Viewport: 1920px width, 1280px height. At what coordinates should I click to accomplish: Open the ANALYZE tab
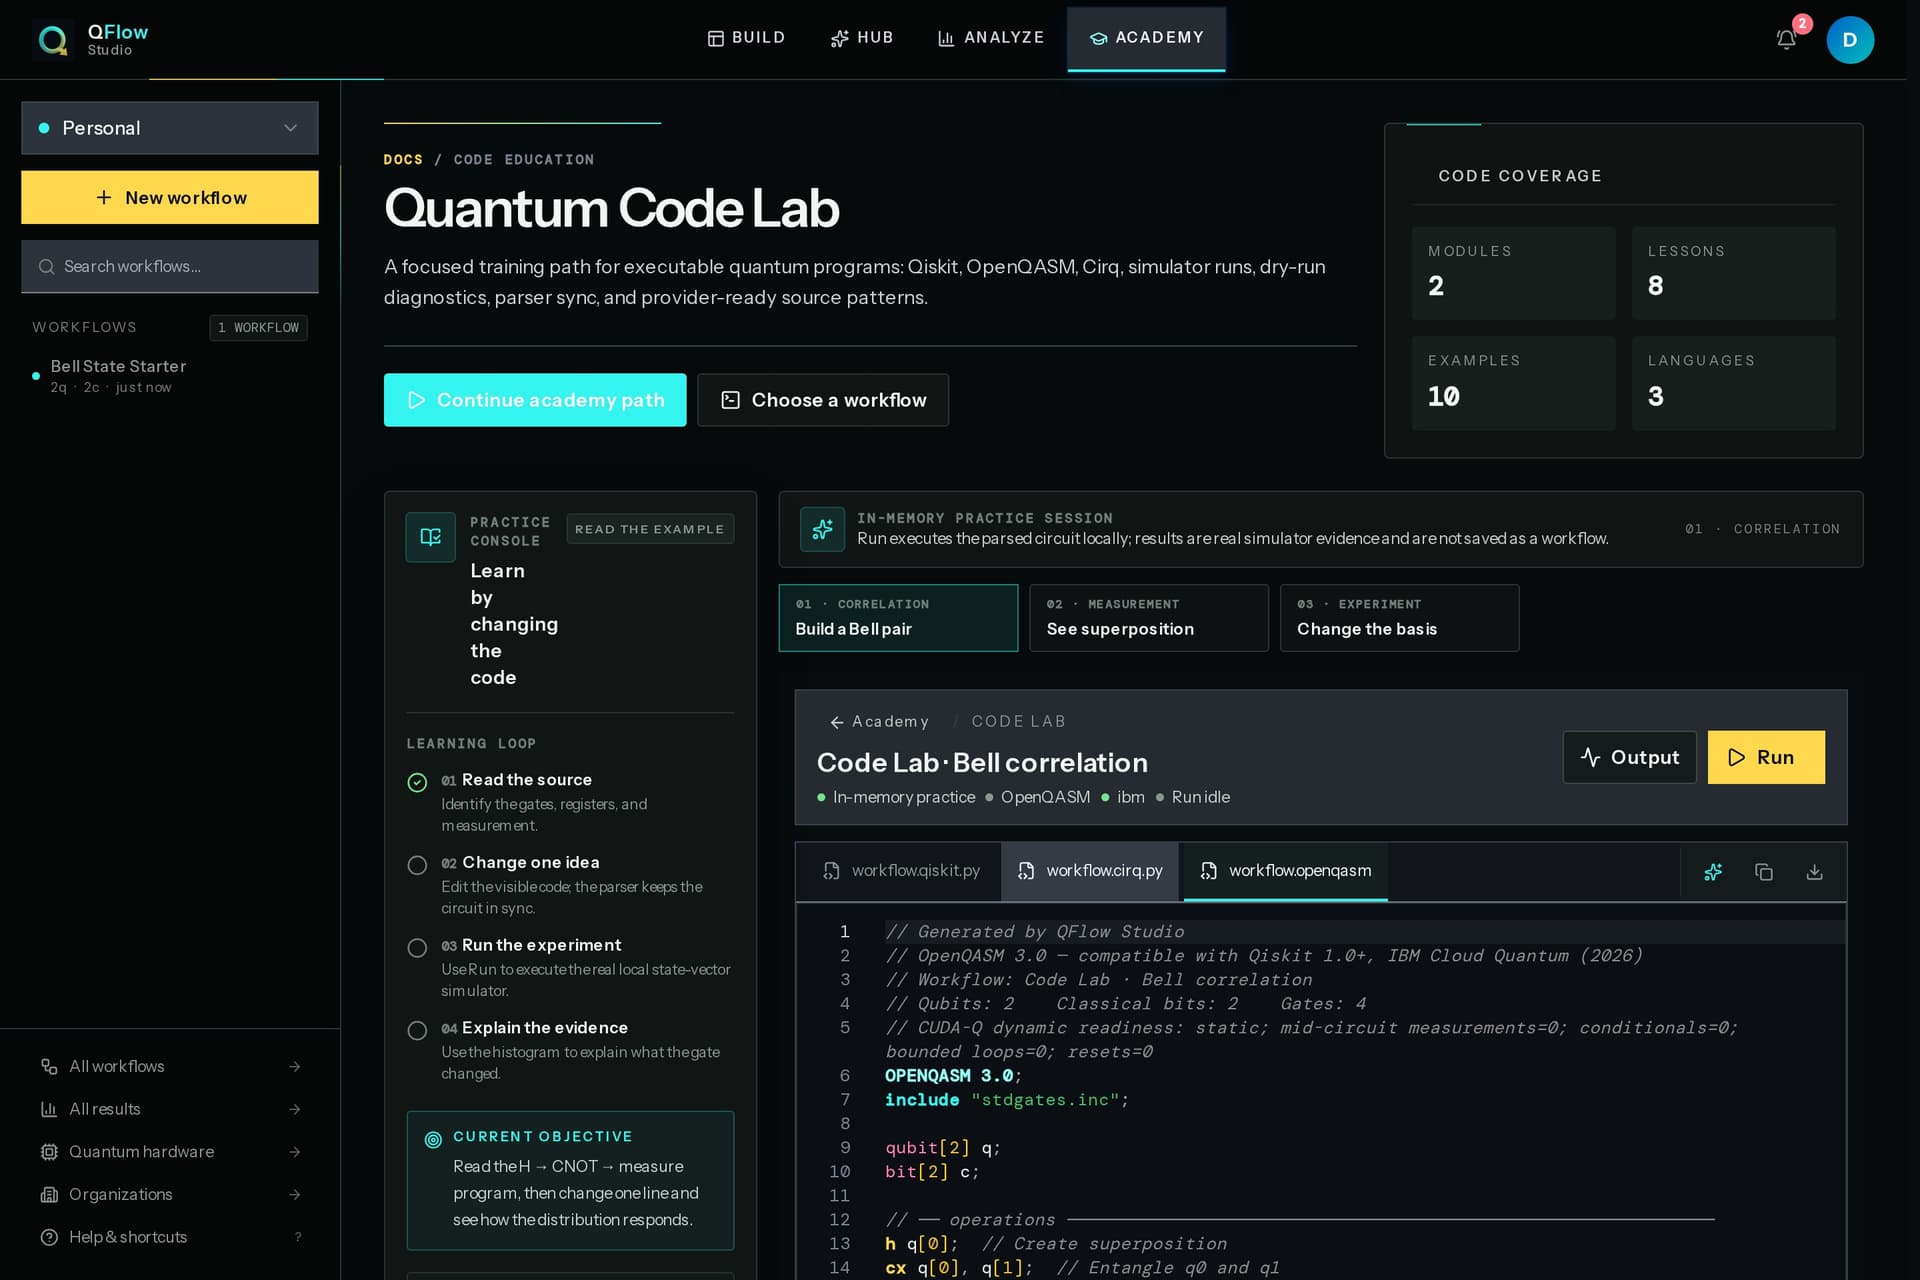991,38
